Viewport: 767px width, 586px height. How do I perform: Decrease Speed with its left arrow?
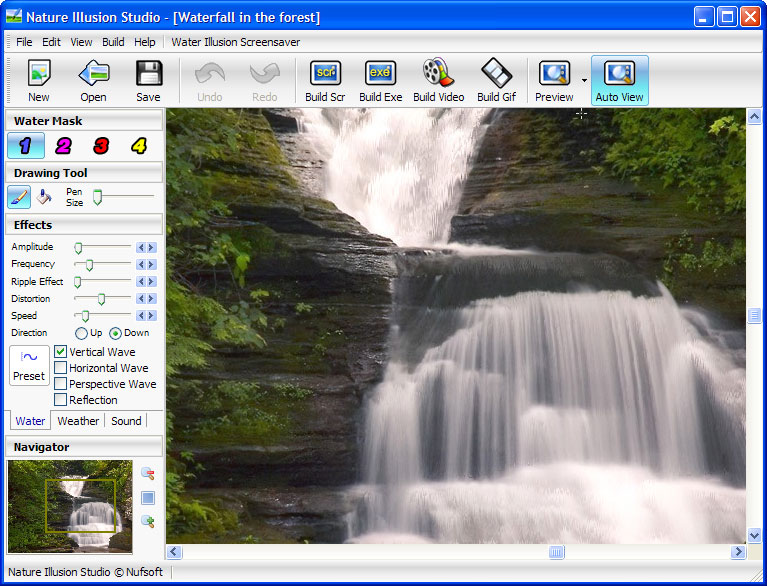(x=141, y=316)
